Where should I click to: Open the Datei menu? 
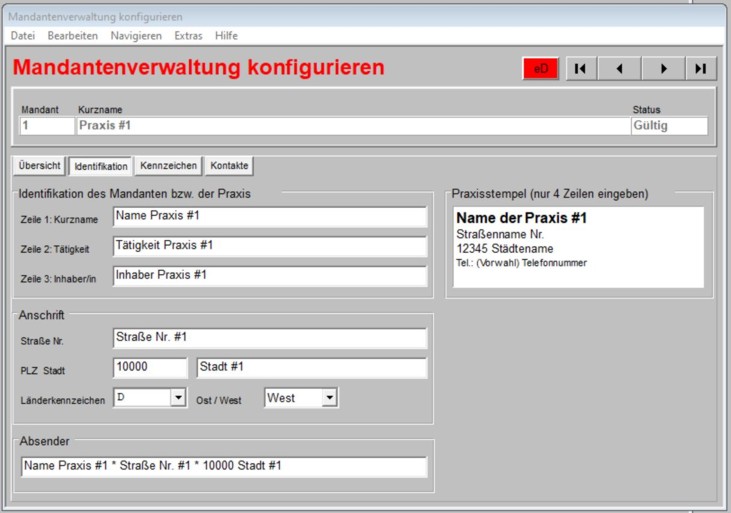coord(22,35)
